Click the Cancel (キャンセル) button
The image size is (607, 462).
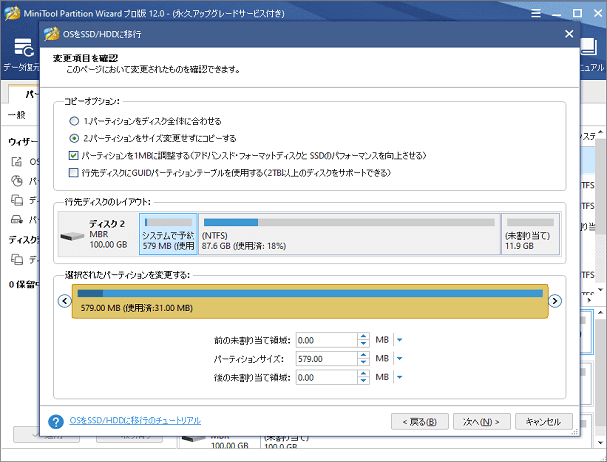(x=544, y=422)
